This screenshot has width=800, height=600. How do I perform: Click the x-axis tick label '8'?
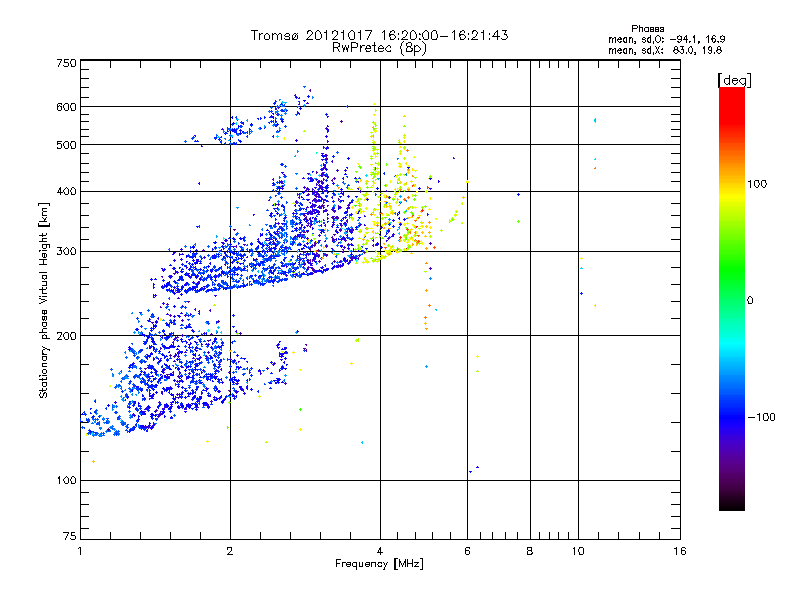tap(530, 551)
